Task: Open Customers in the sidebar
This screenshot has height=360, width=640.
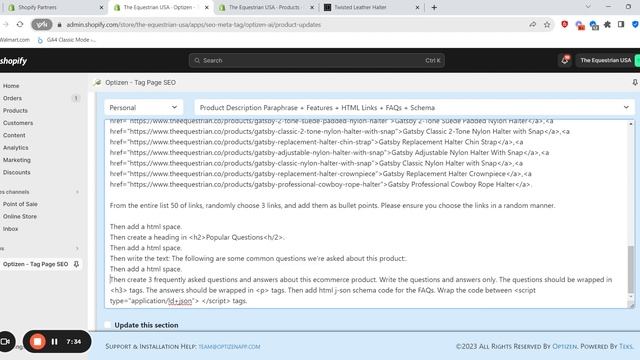Action: [18, 123]
